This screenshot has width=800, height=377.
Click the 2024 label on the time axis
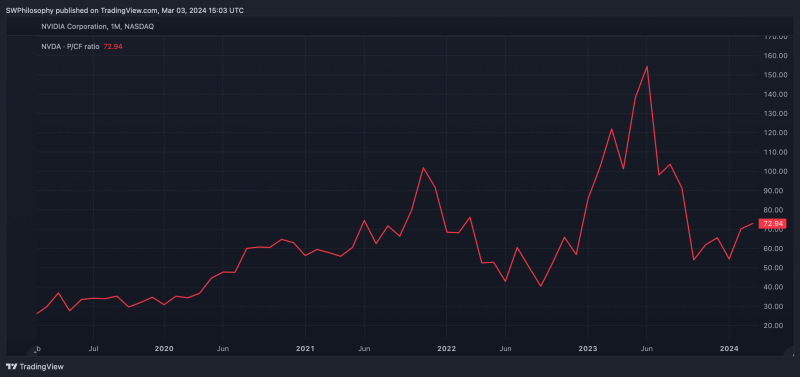[x=729, y=349]
